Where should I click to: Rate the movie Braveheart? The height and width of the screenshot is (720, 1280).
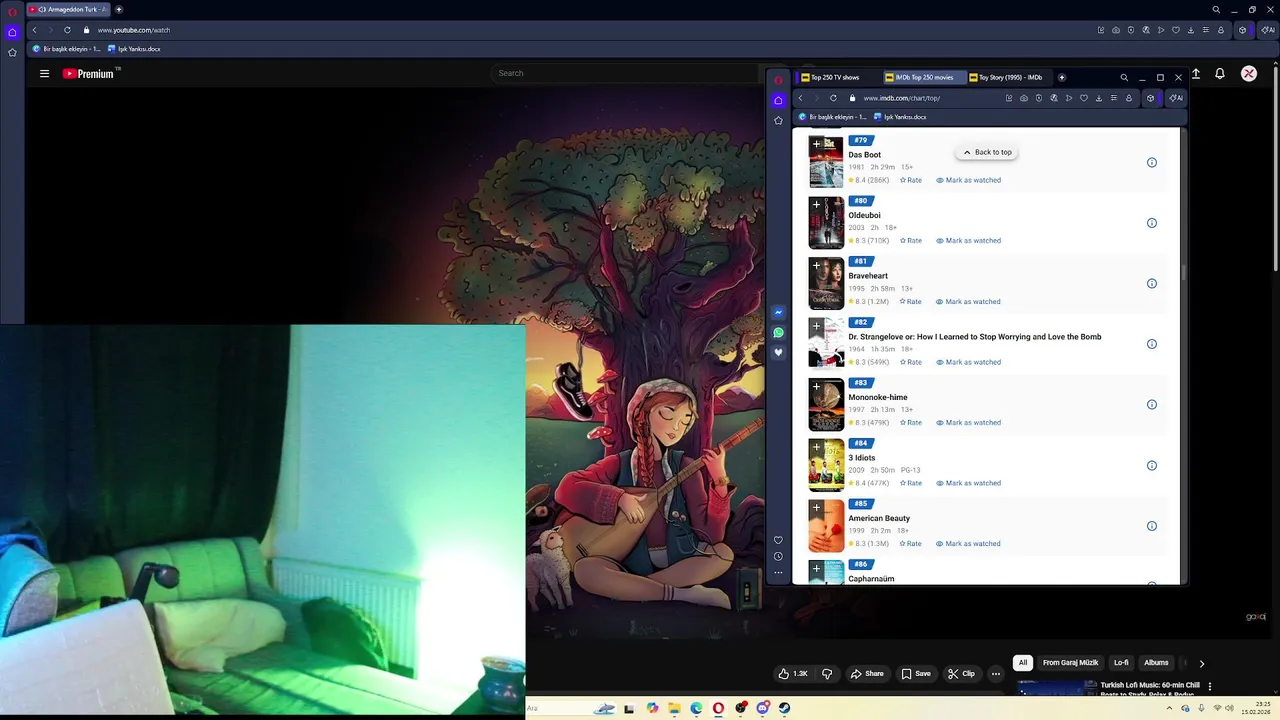click(x=911, y=302)
